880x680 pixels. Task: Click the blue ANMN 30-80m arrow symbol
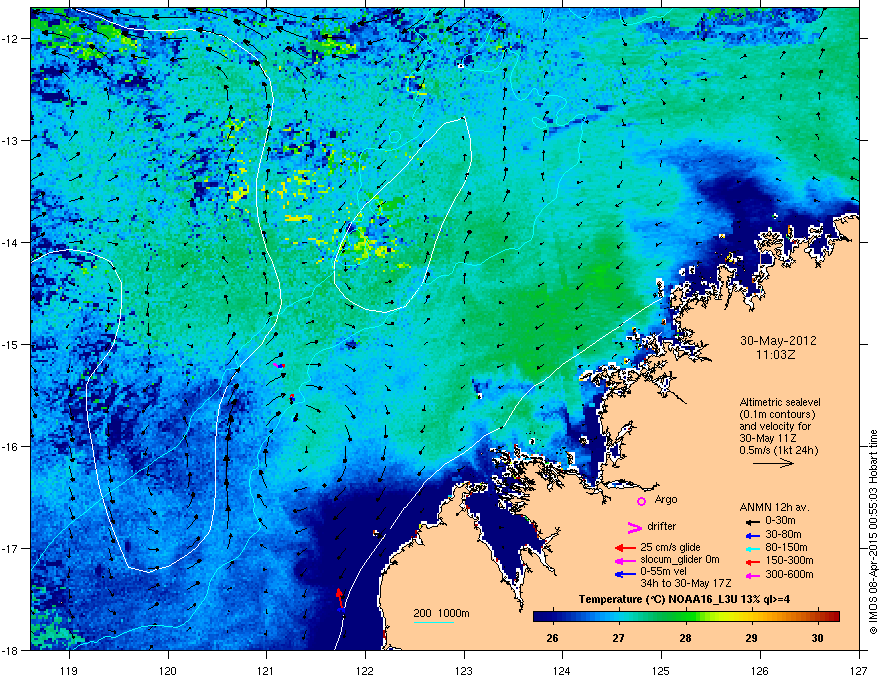point(753,535)
